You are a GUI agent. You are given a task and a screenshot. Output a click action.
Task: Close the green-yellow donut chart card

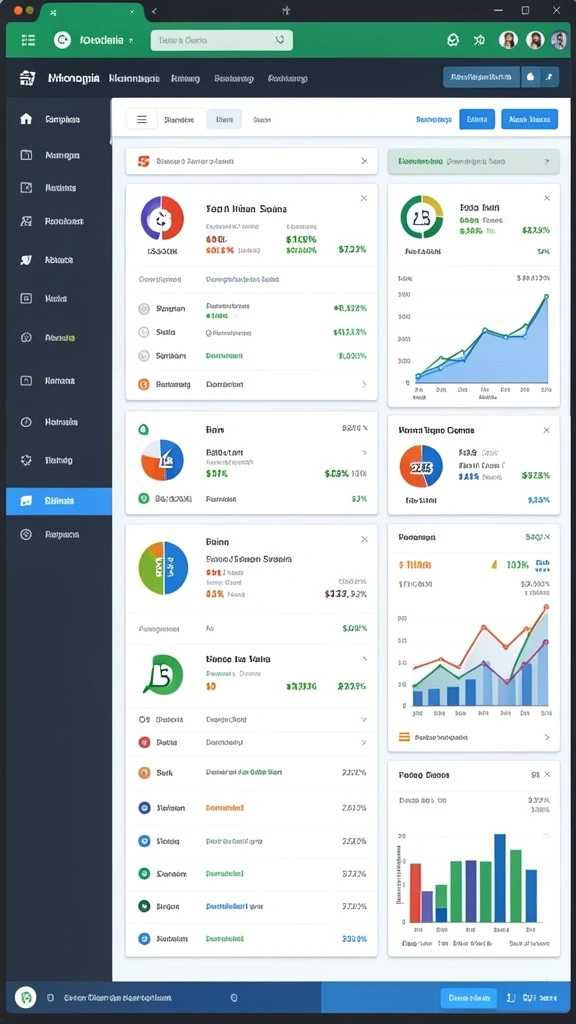(x=547, y=197)
